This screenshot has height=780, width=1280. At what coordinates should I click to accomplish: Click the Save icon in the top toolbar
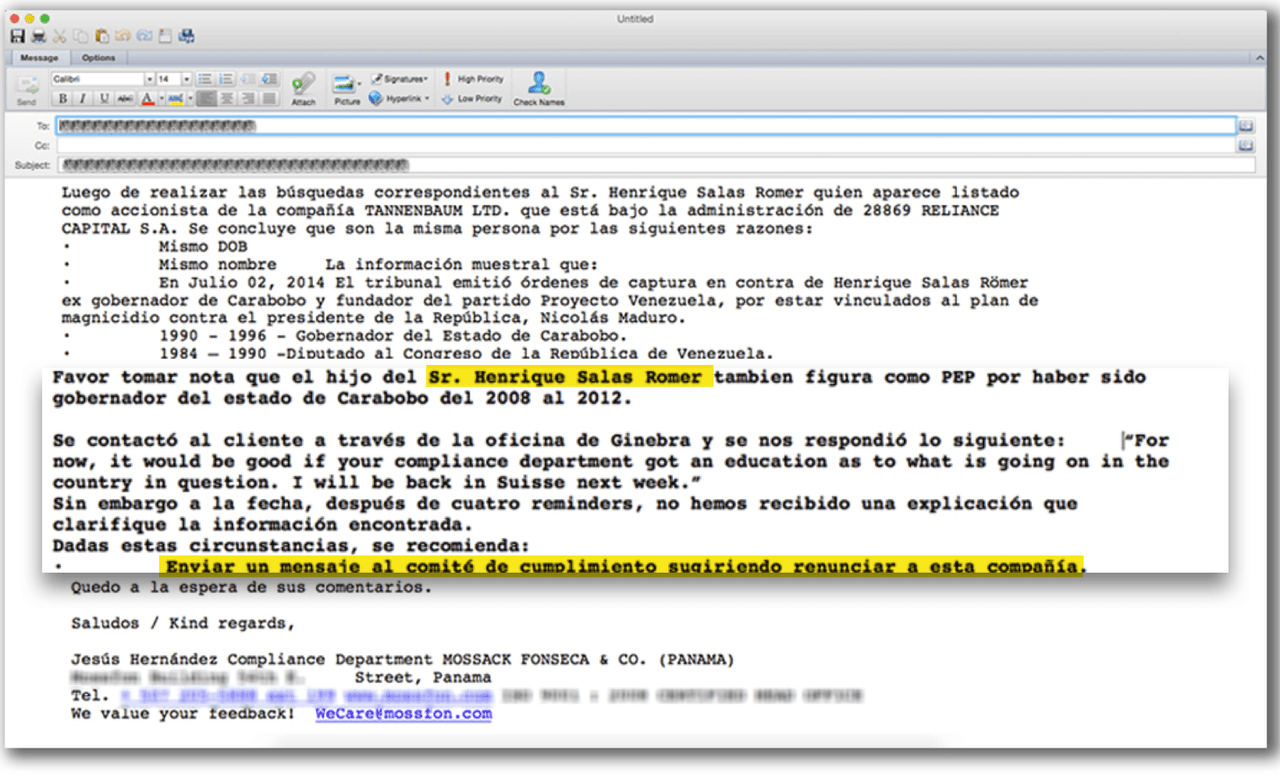click(17, 36)
